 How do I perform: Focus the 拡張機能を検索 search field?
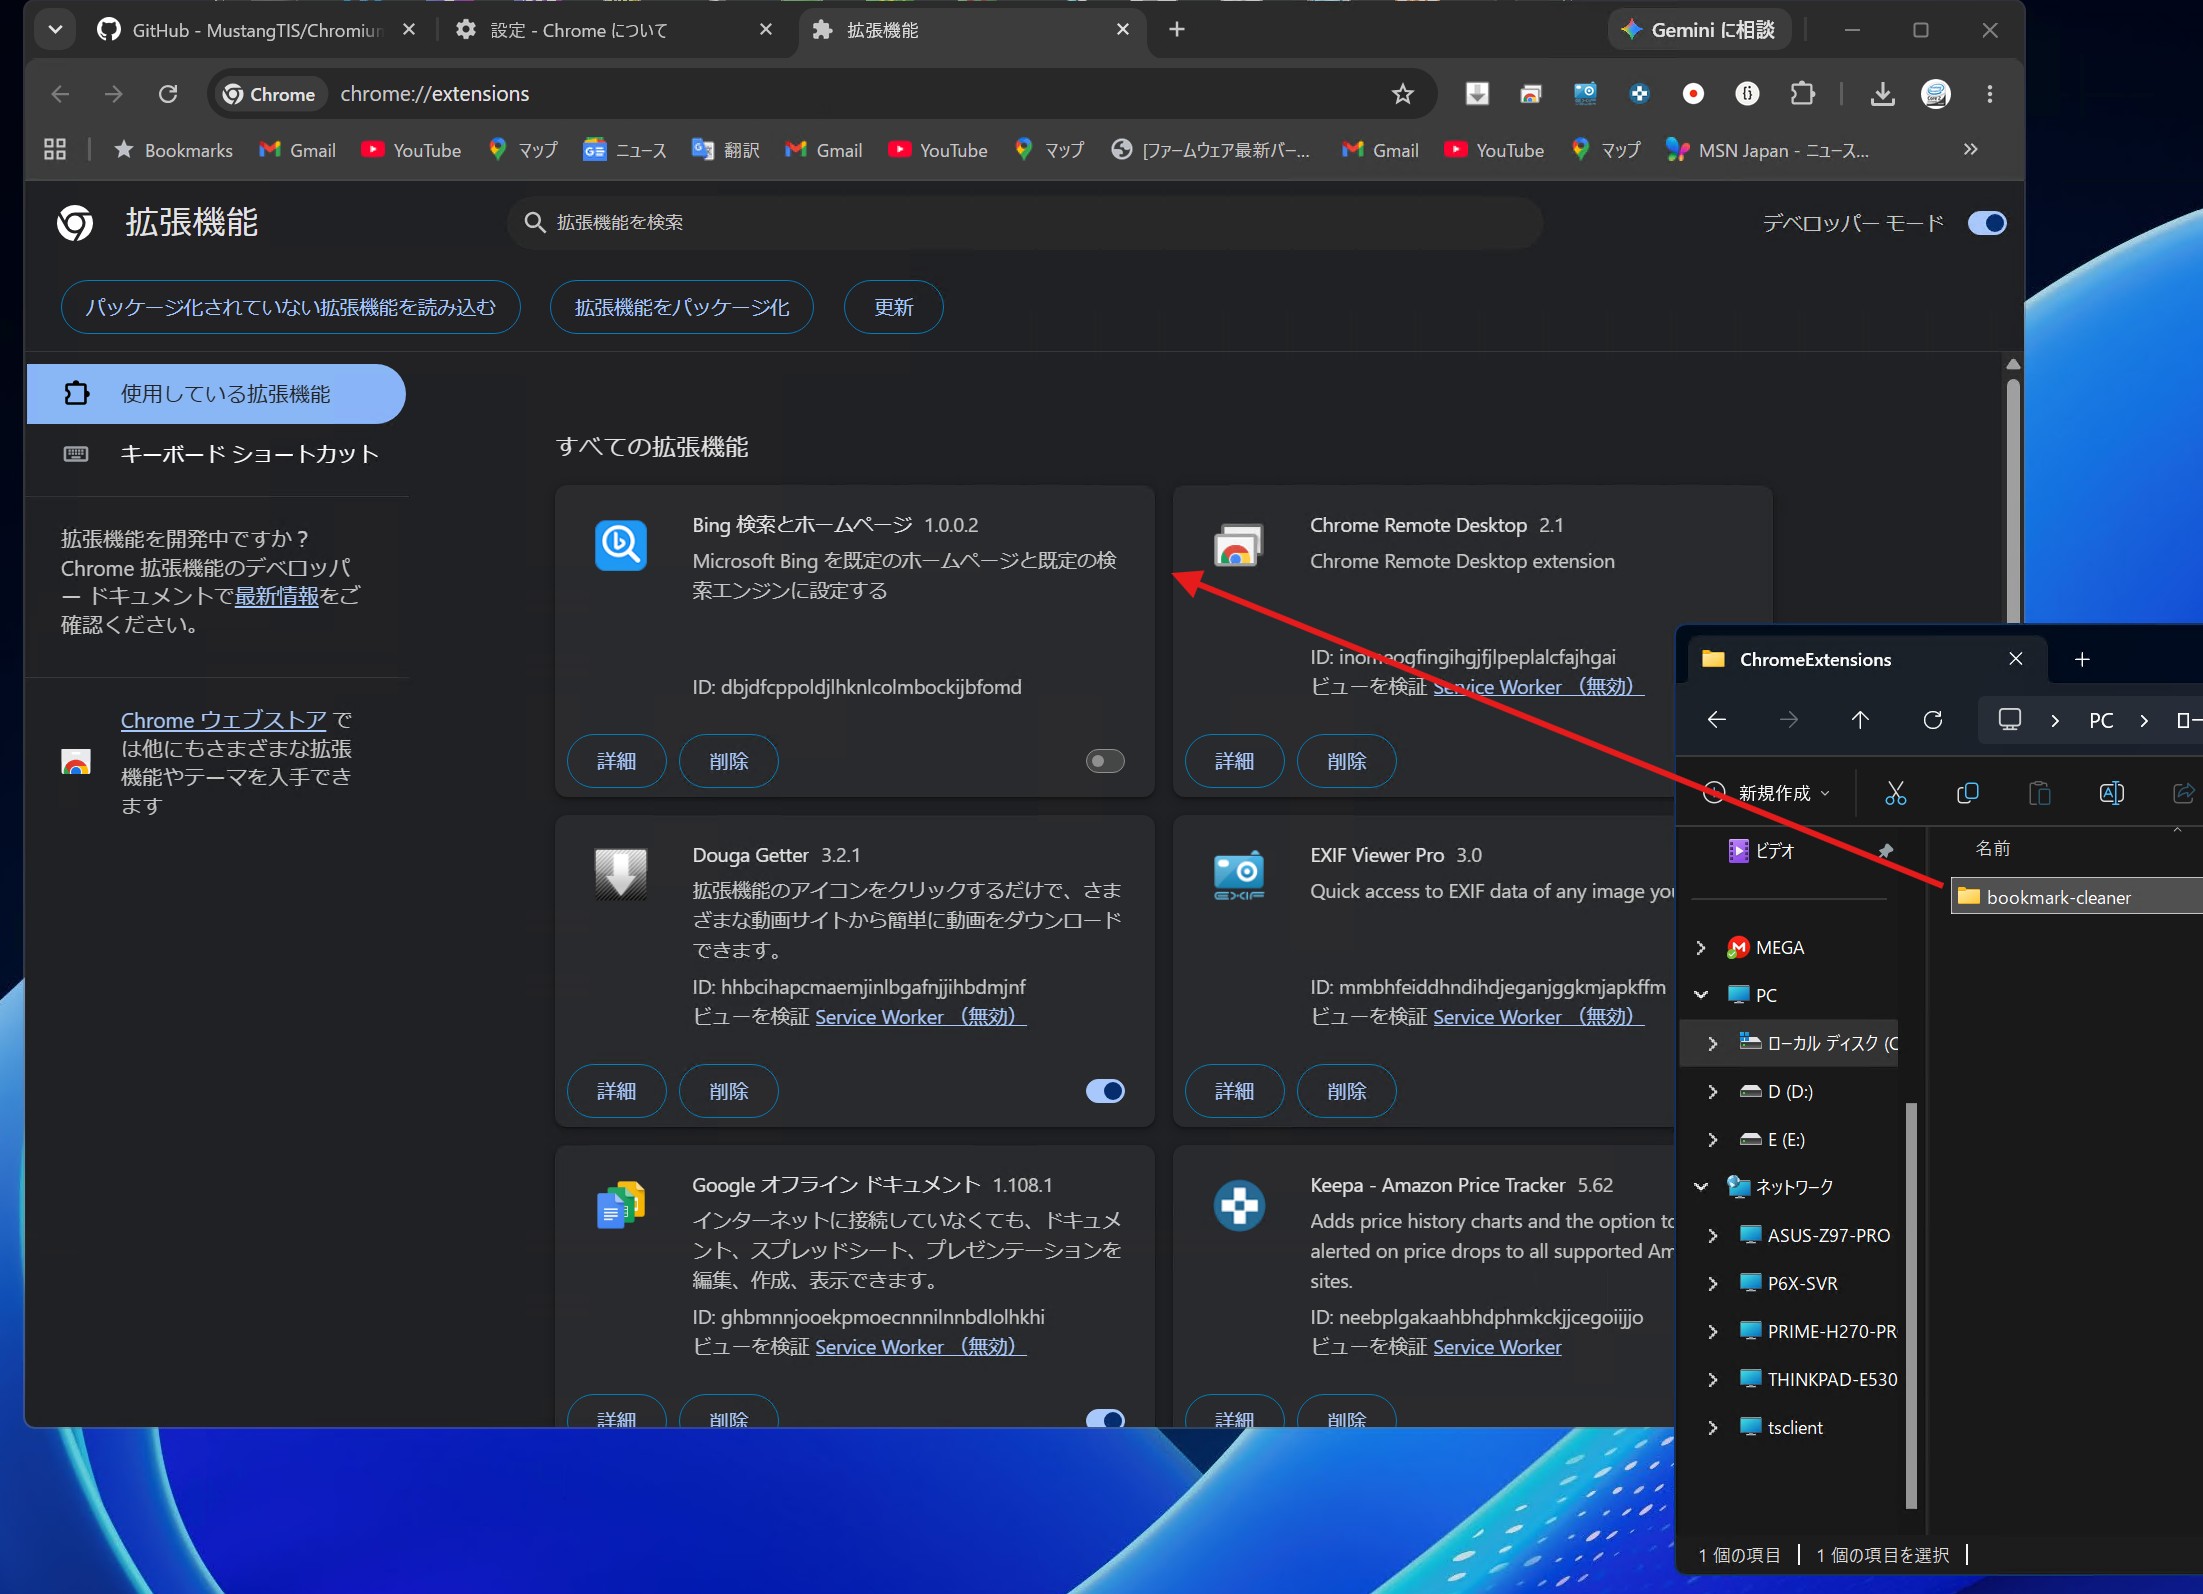tap(1025, 222)
